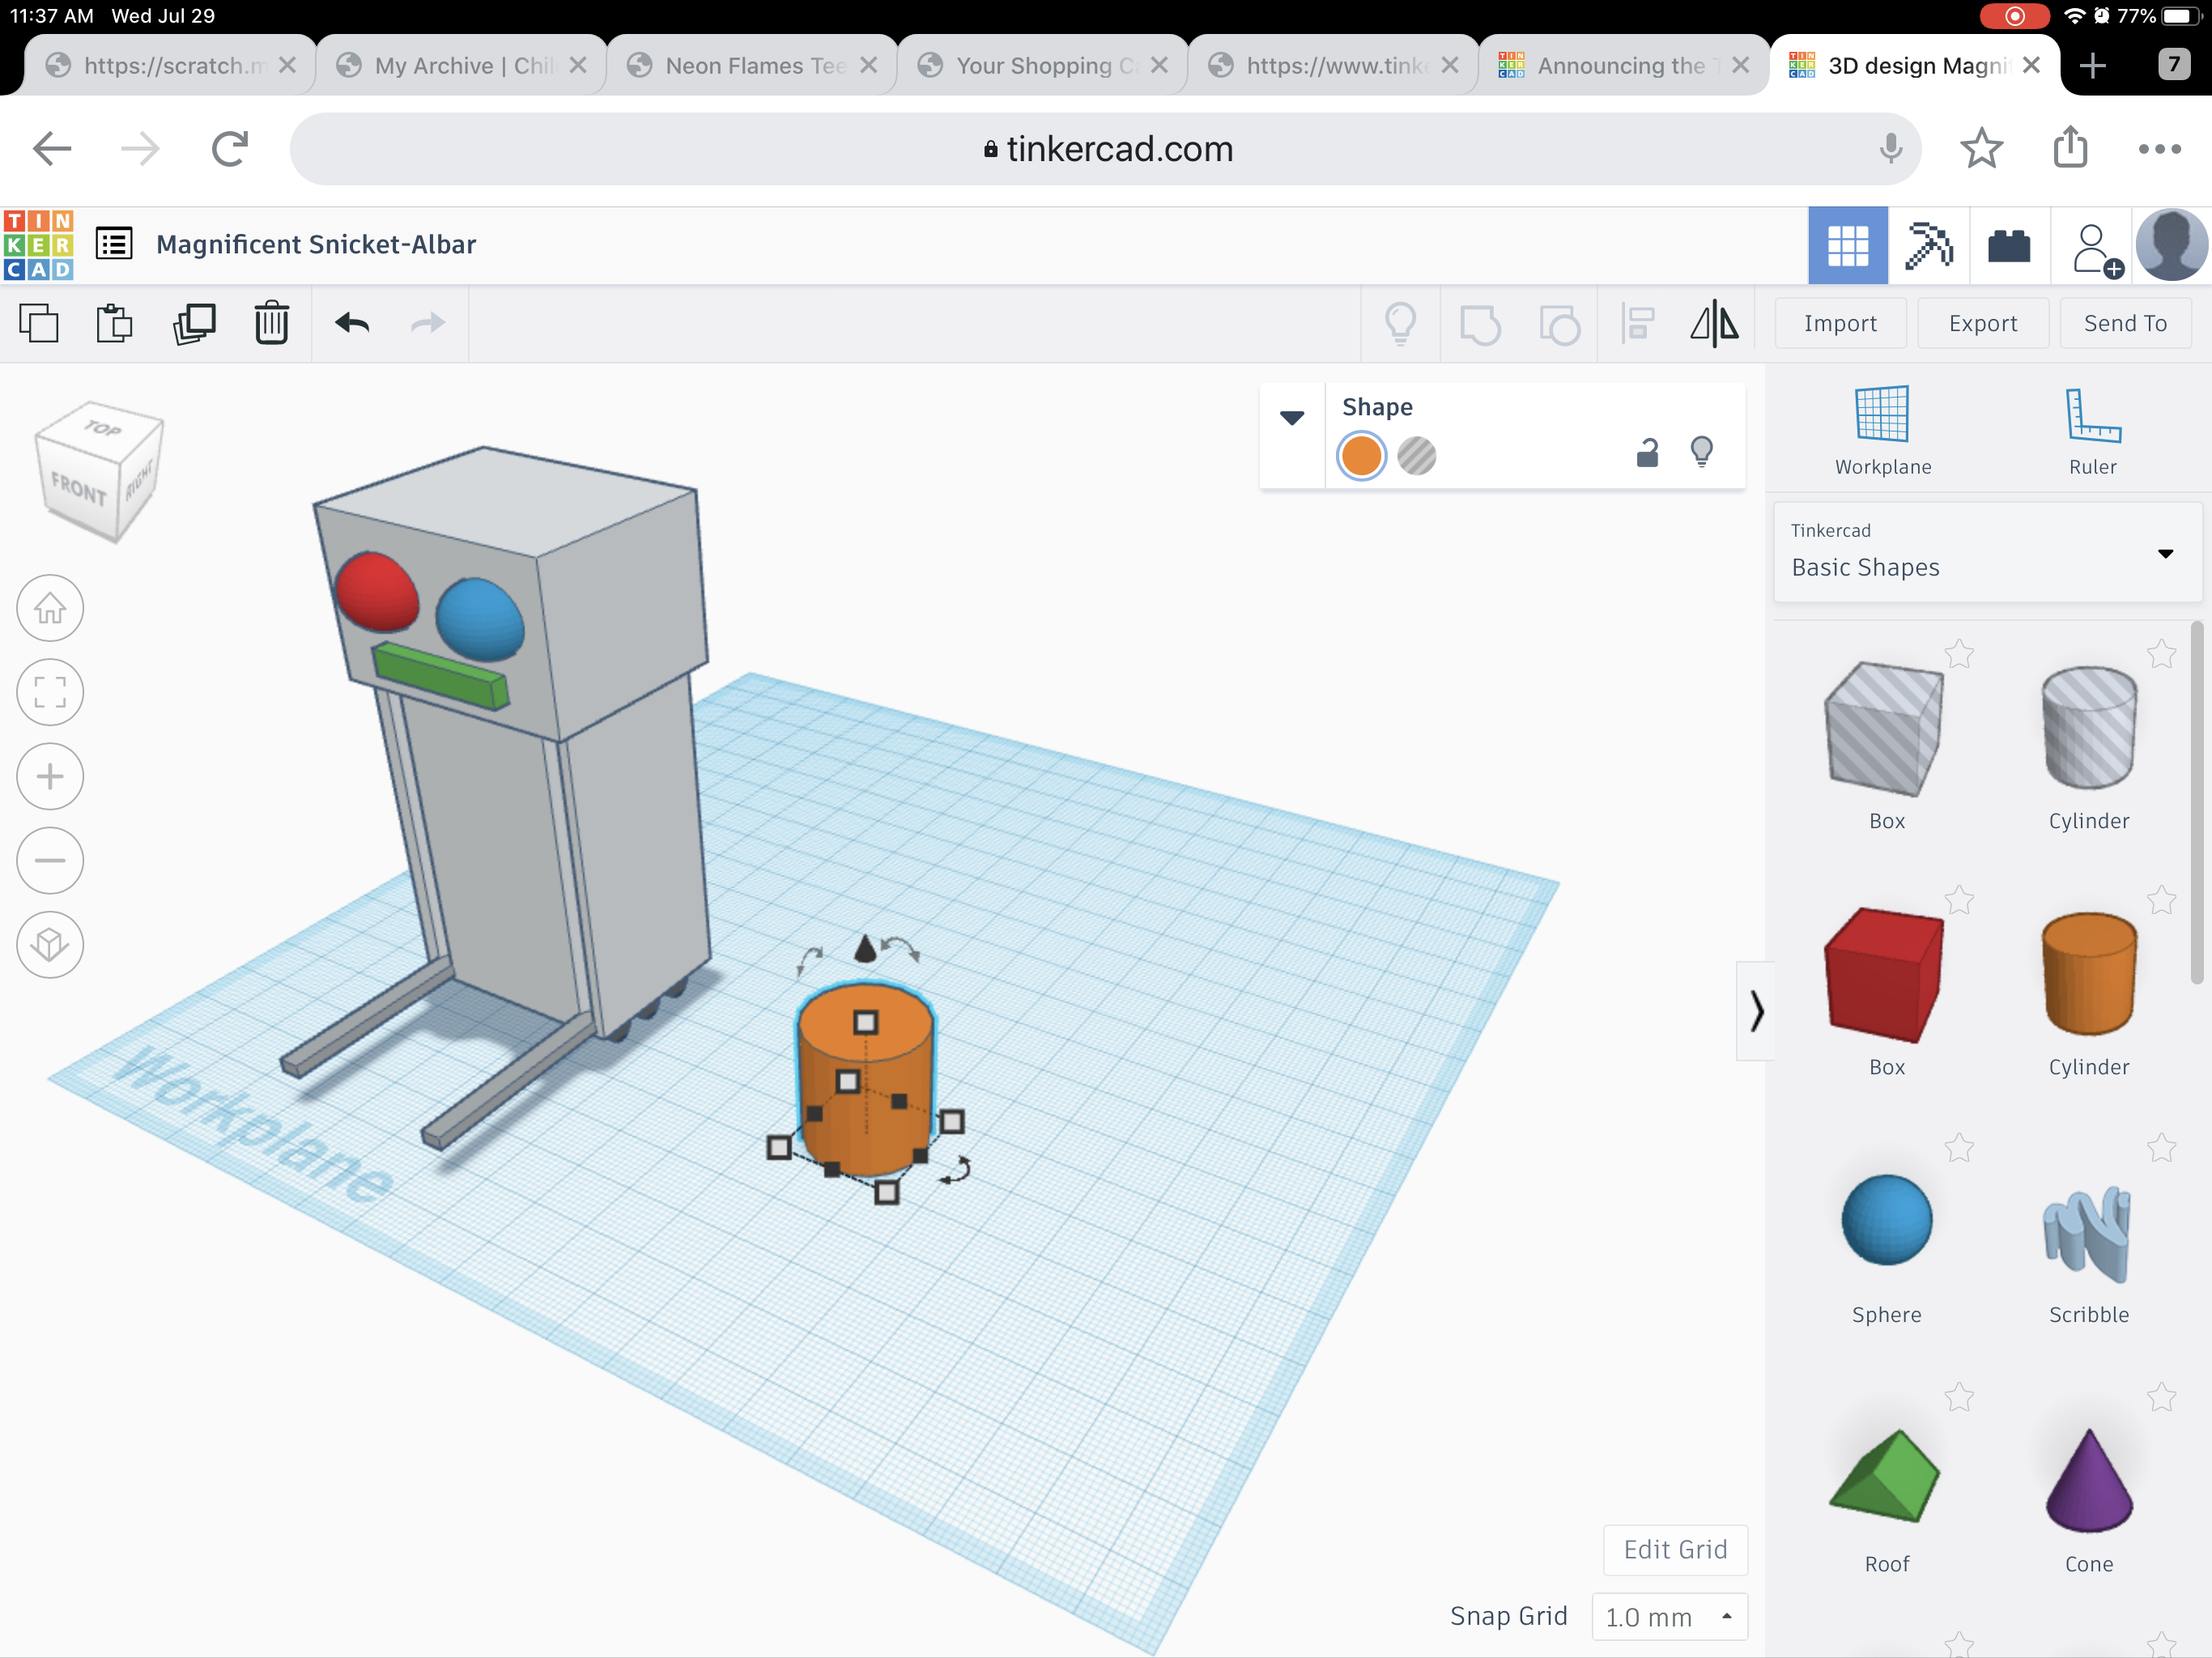Collapse the Shape inspector panel
The image size is (2212, 1658).
tap(1292, 418)
